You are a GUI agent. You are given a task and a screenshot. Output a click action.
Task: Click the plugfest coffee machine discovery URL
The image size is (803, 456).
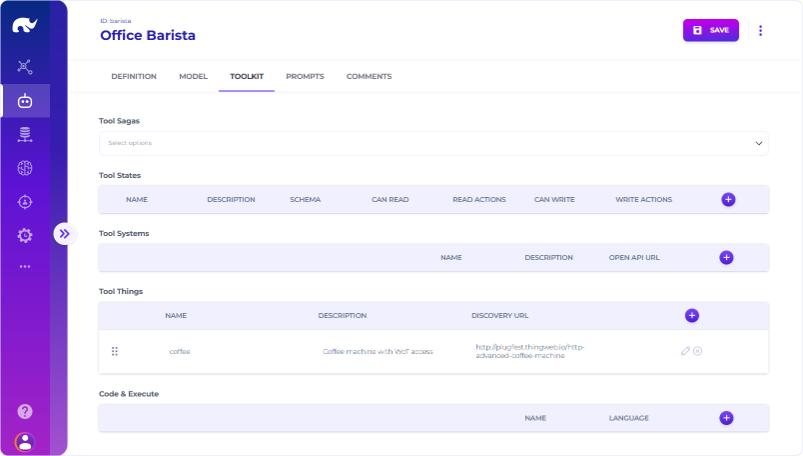(530, 351)
